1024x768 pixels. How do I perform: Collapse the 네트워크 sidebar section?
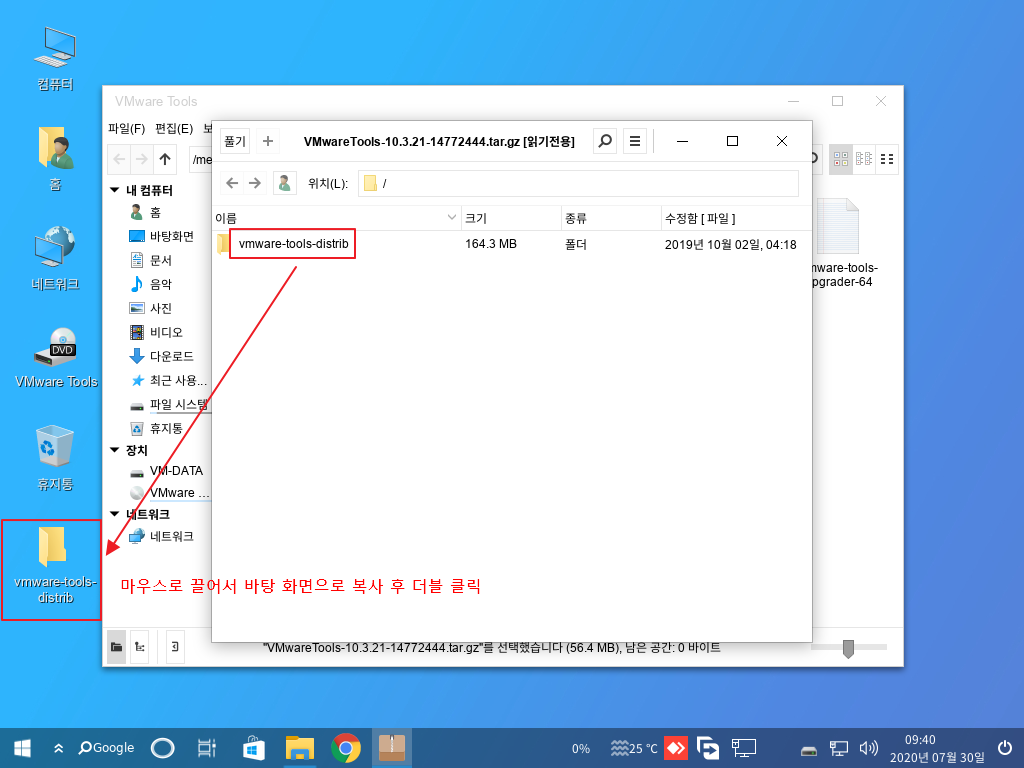(x=115, y=514)
